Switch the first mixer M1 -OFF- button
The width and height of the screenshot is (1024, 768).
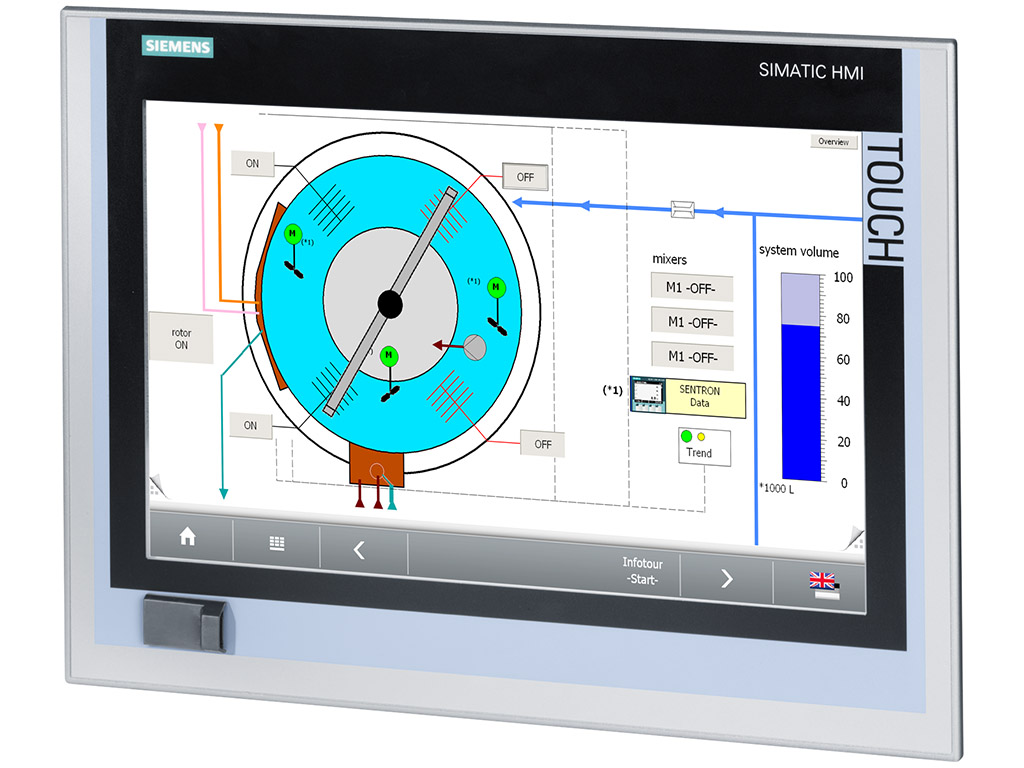coord(692,289)
